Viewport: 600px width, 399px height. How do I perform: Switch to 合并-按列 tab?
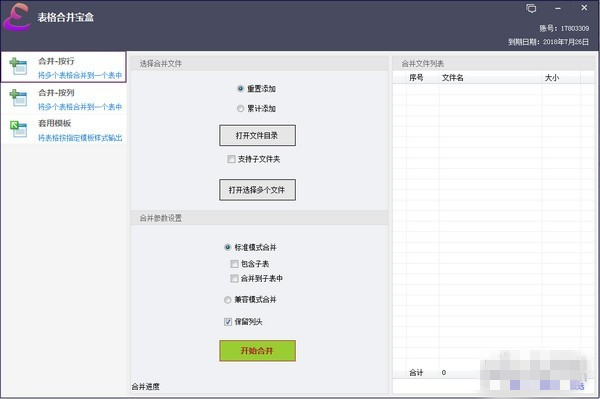point(64,98)
